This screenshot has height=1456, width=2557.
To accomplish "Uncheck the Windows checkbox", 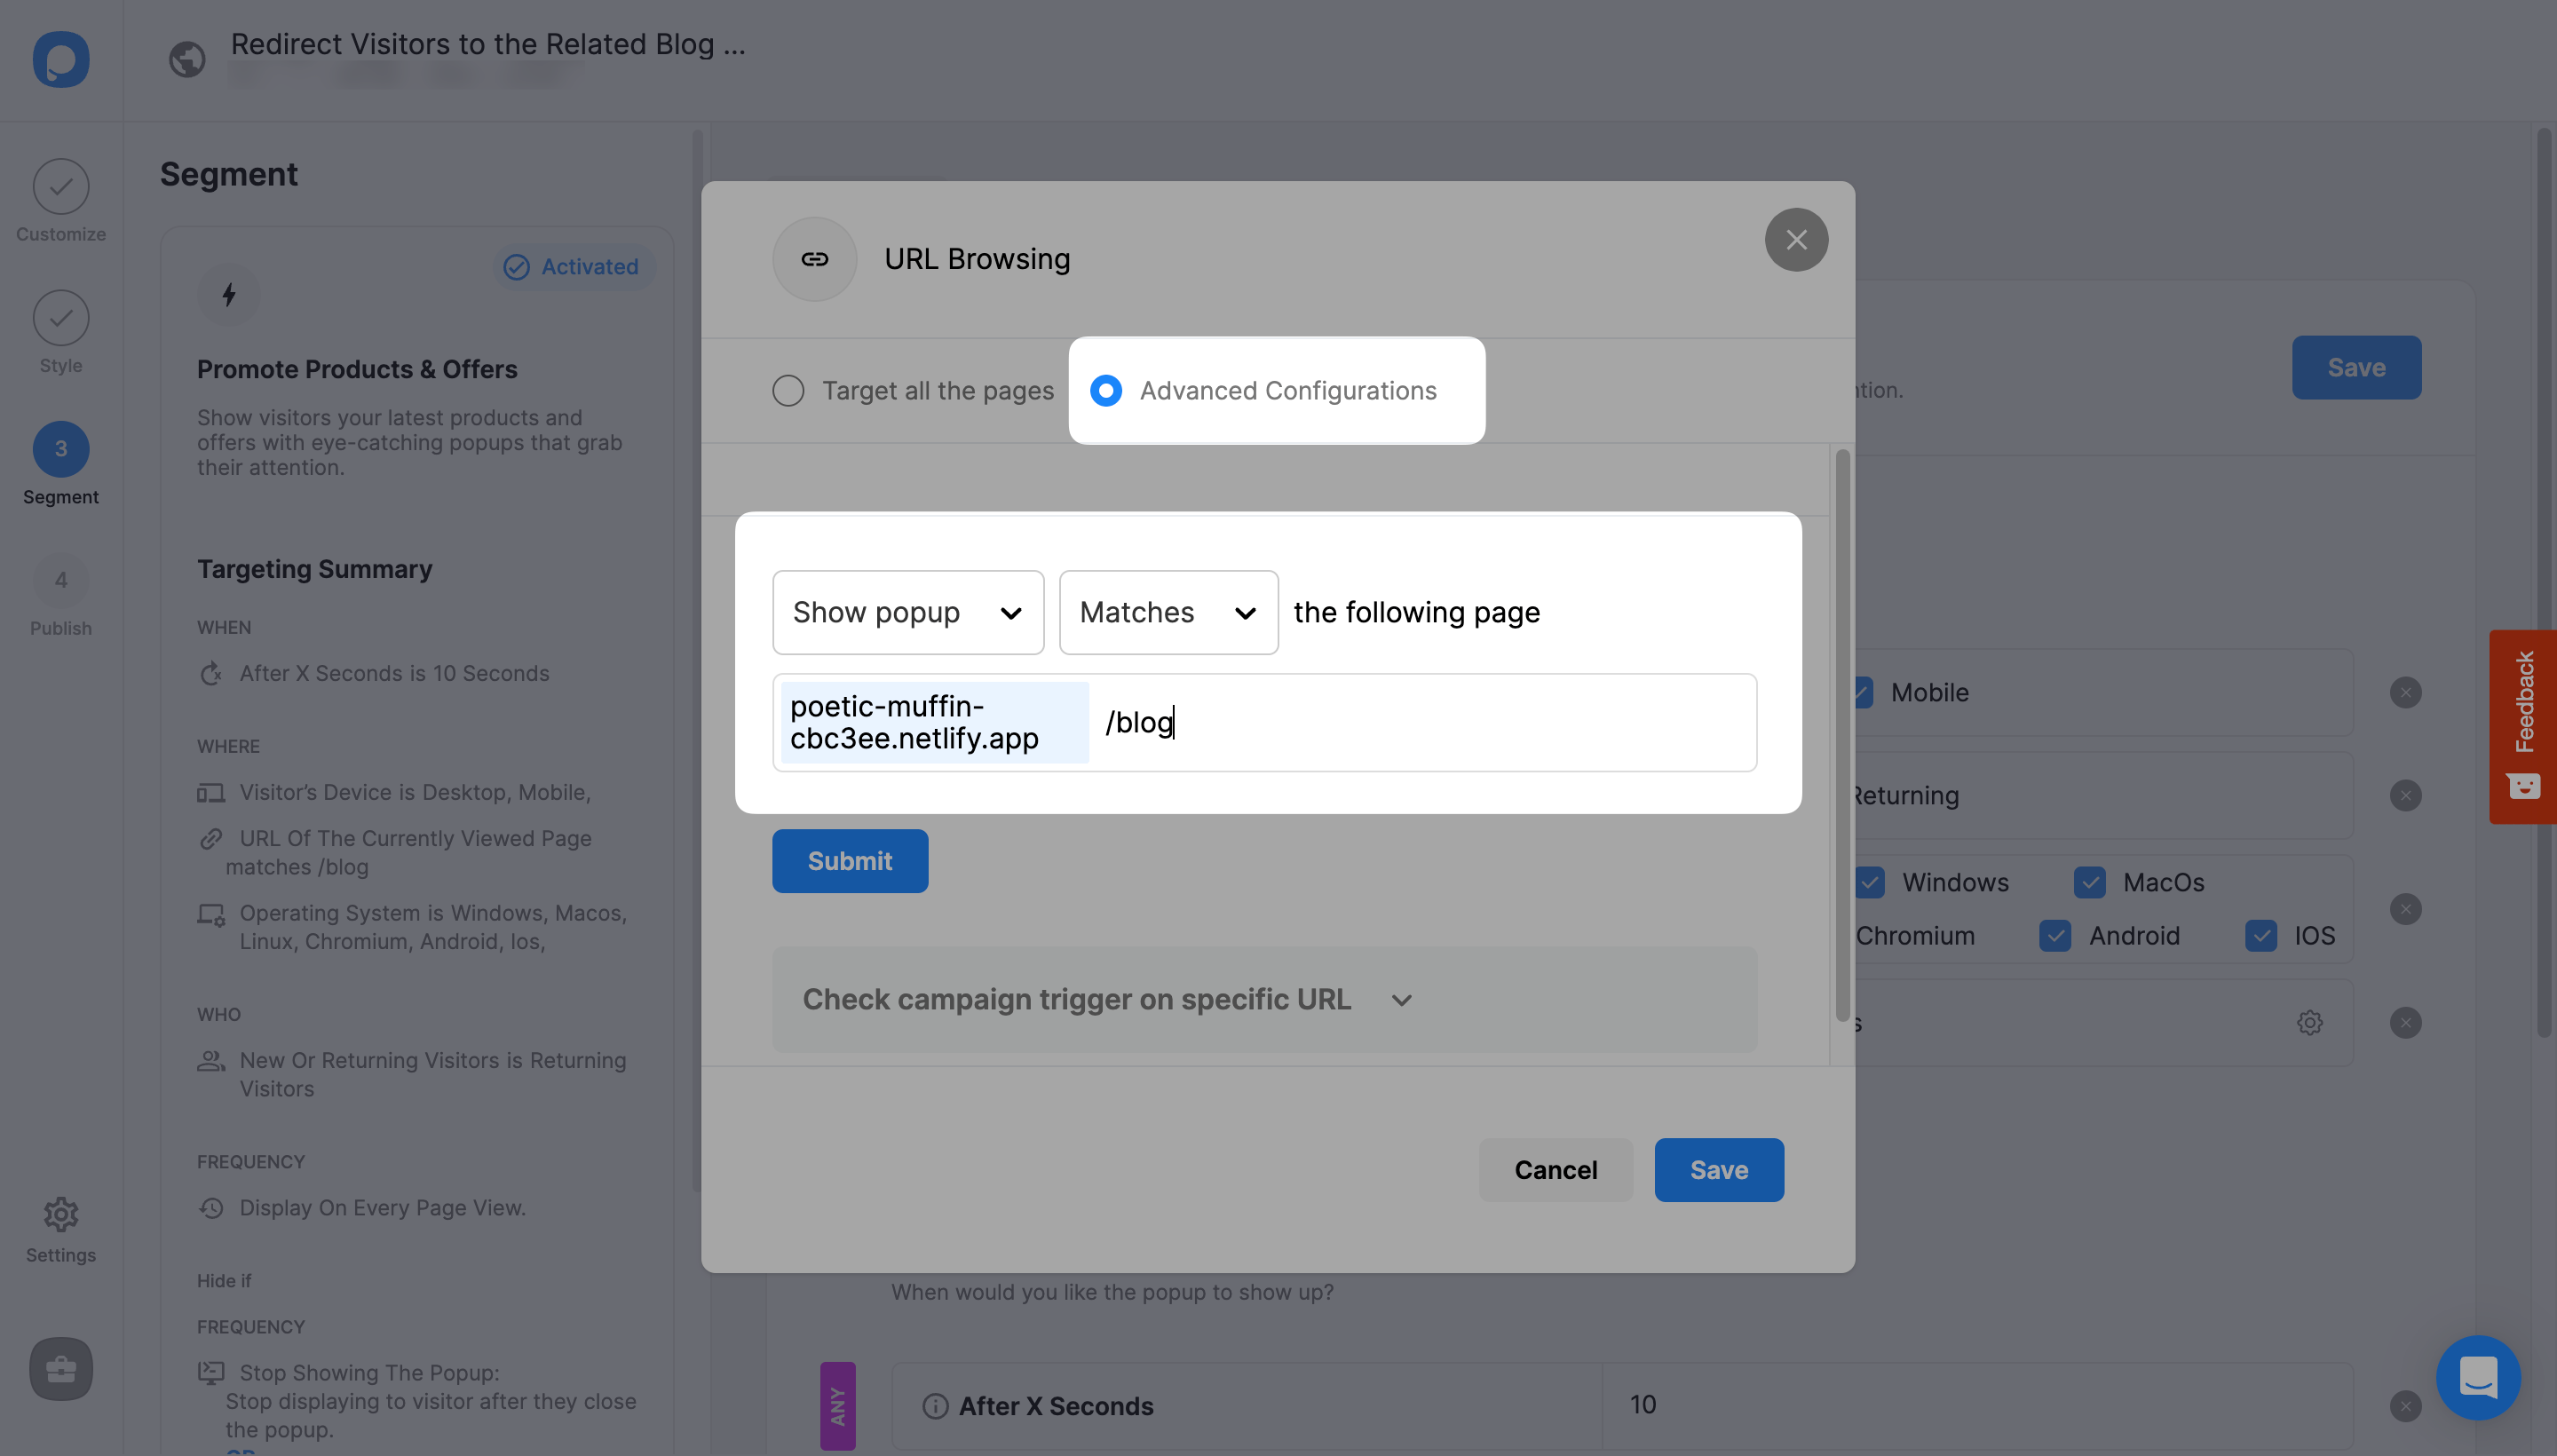I will point(1870,882).
